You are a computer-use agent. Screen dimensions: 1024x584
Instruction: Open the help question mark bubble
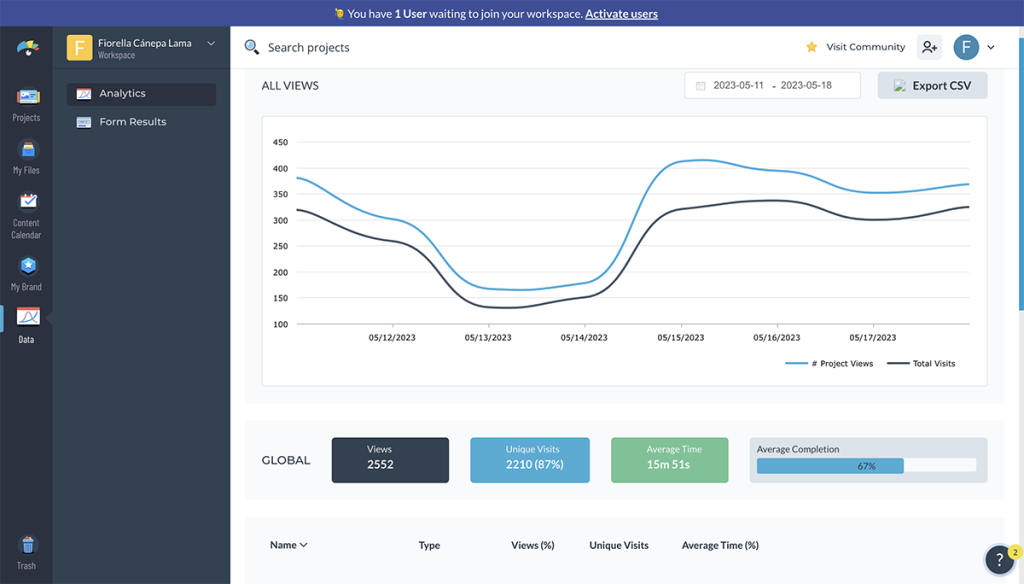[999, 560]
